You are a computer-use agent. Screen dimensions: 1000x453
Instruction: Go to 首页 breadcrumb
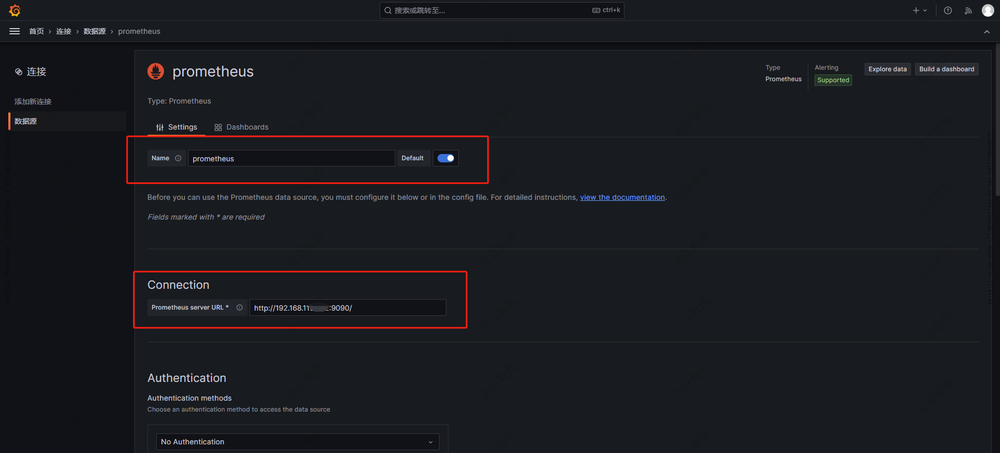coord(36,31)
